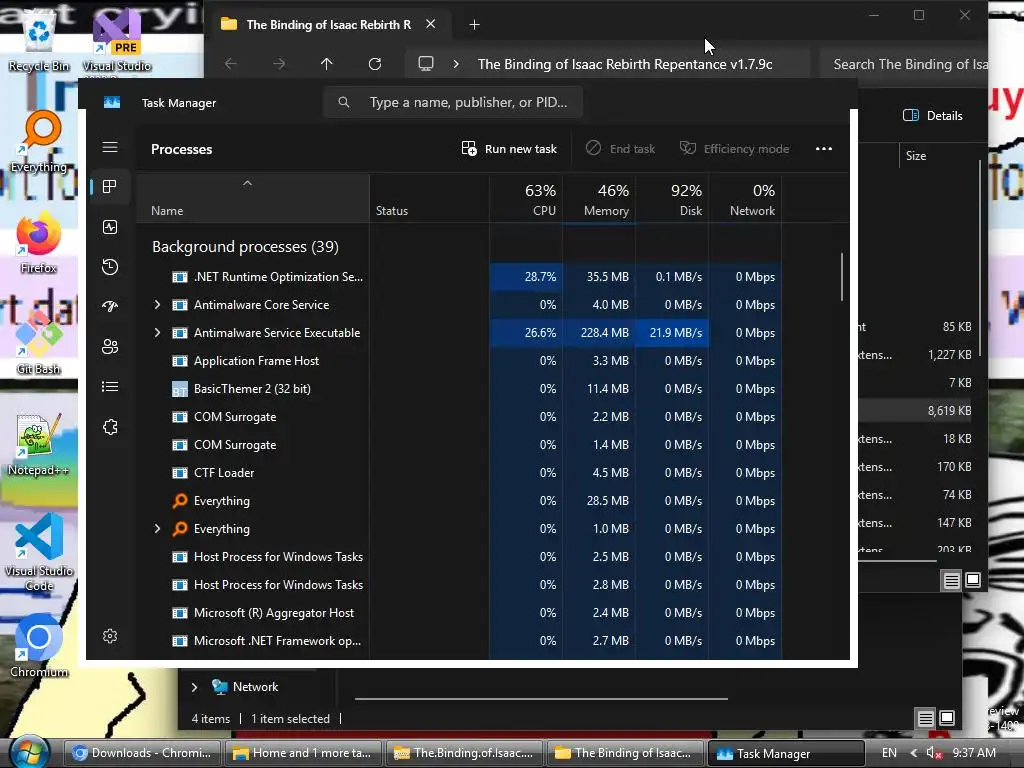Close The Binding of Isaac Explorer tab
Image resolution: width=1024 pixels, height=768 pixels.
430,24
